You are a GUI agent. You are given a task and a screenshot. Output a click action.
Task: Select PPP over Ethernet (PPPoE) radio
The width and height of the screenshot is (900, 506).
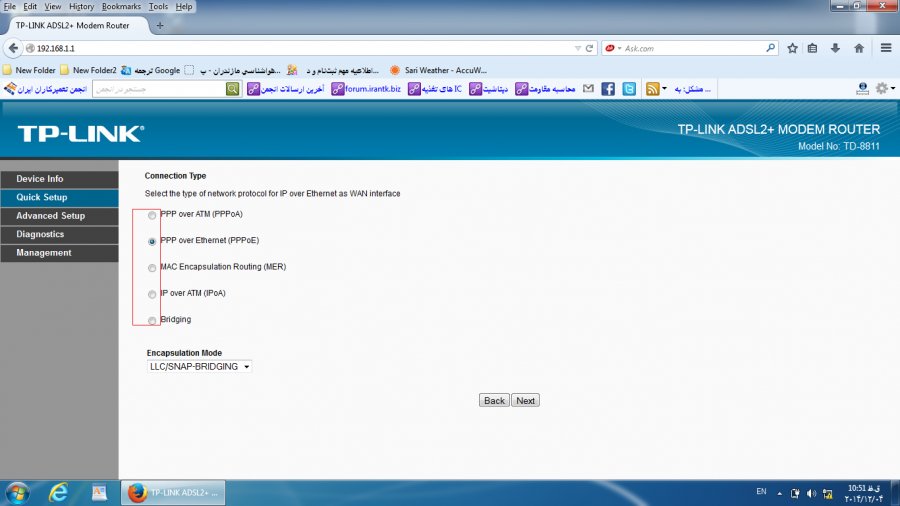pyautogui.click(x=152, y=242)
